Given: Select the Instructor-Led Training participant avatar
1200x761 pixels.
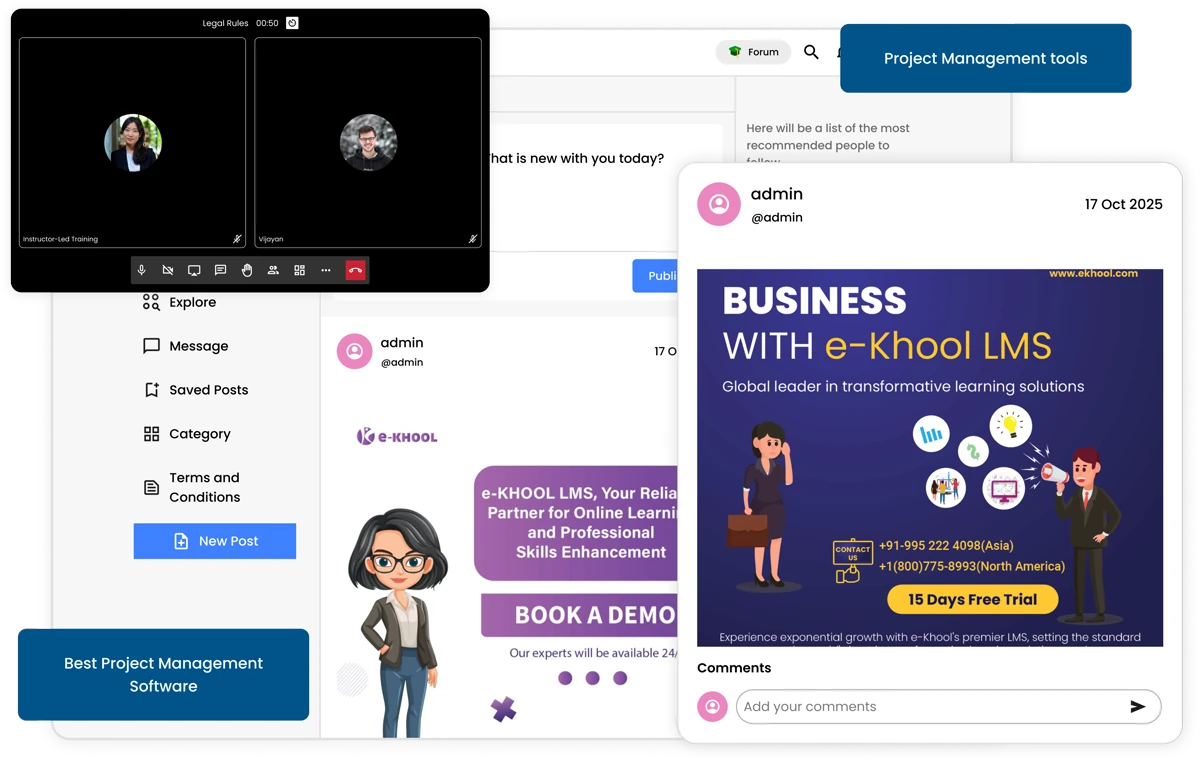Looking at the screenshot, I should click(133, 142).
